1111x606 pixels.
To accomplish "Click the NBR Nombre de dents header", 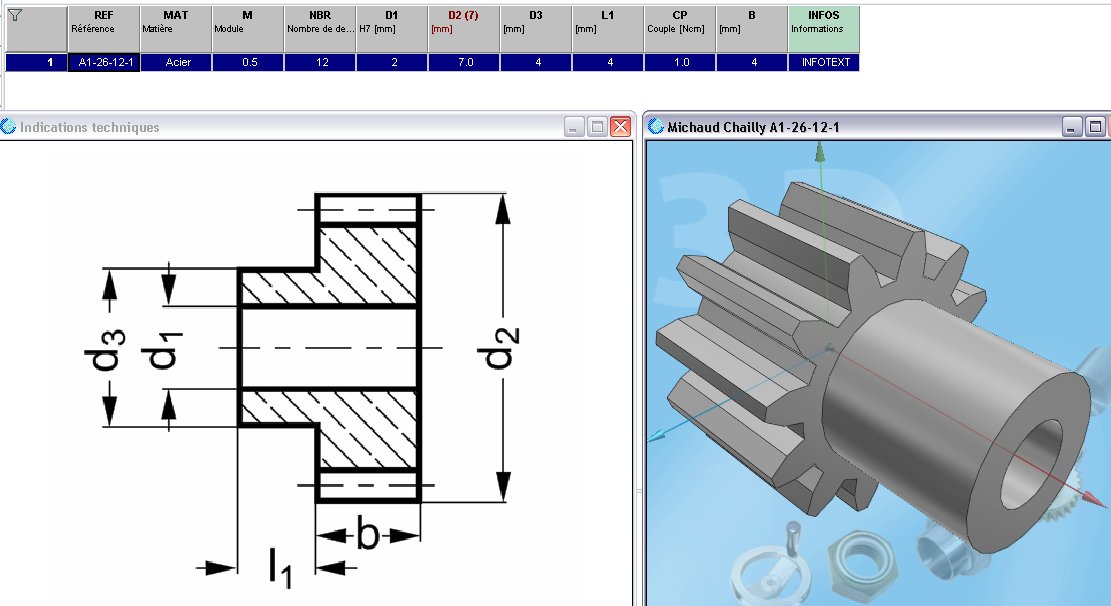I will 320,29.
